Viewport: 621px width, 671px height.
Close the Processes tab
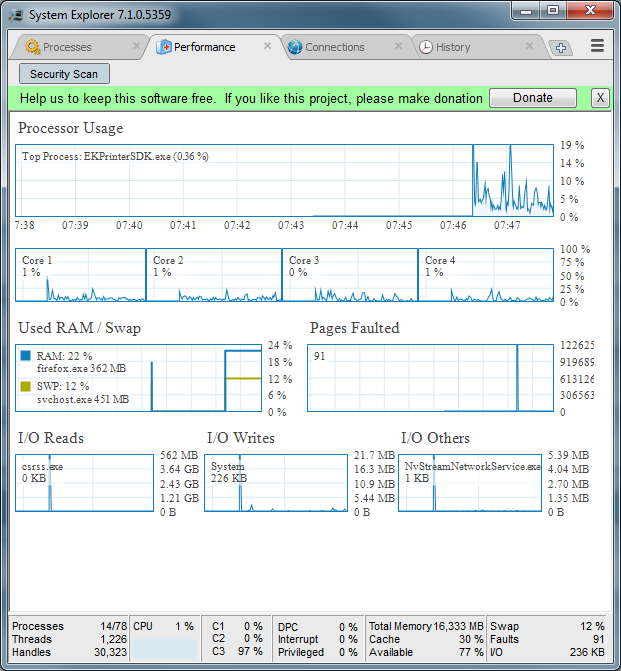click(x=136, y=46)
